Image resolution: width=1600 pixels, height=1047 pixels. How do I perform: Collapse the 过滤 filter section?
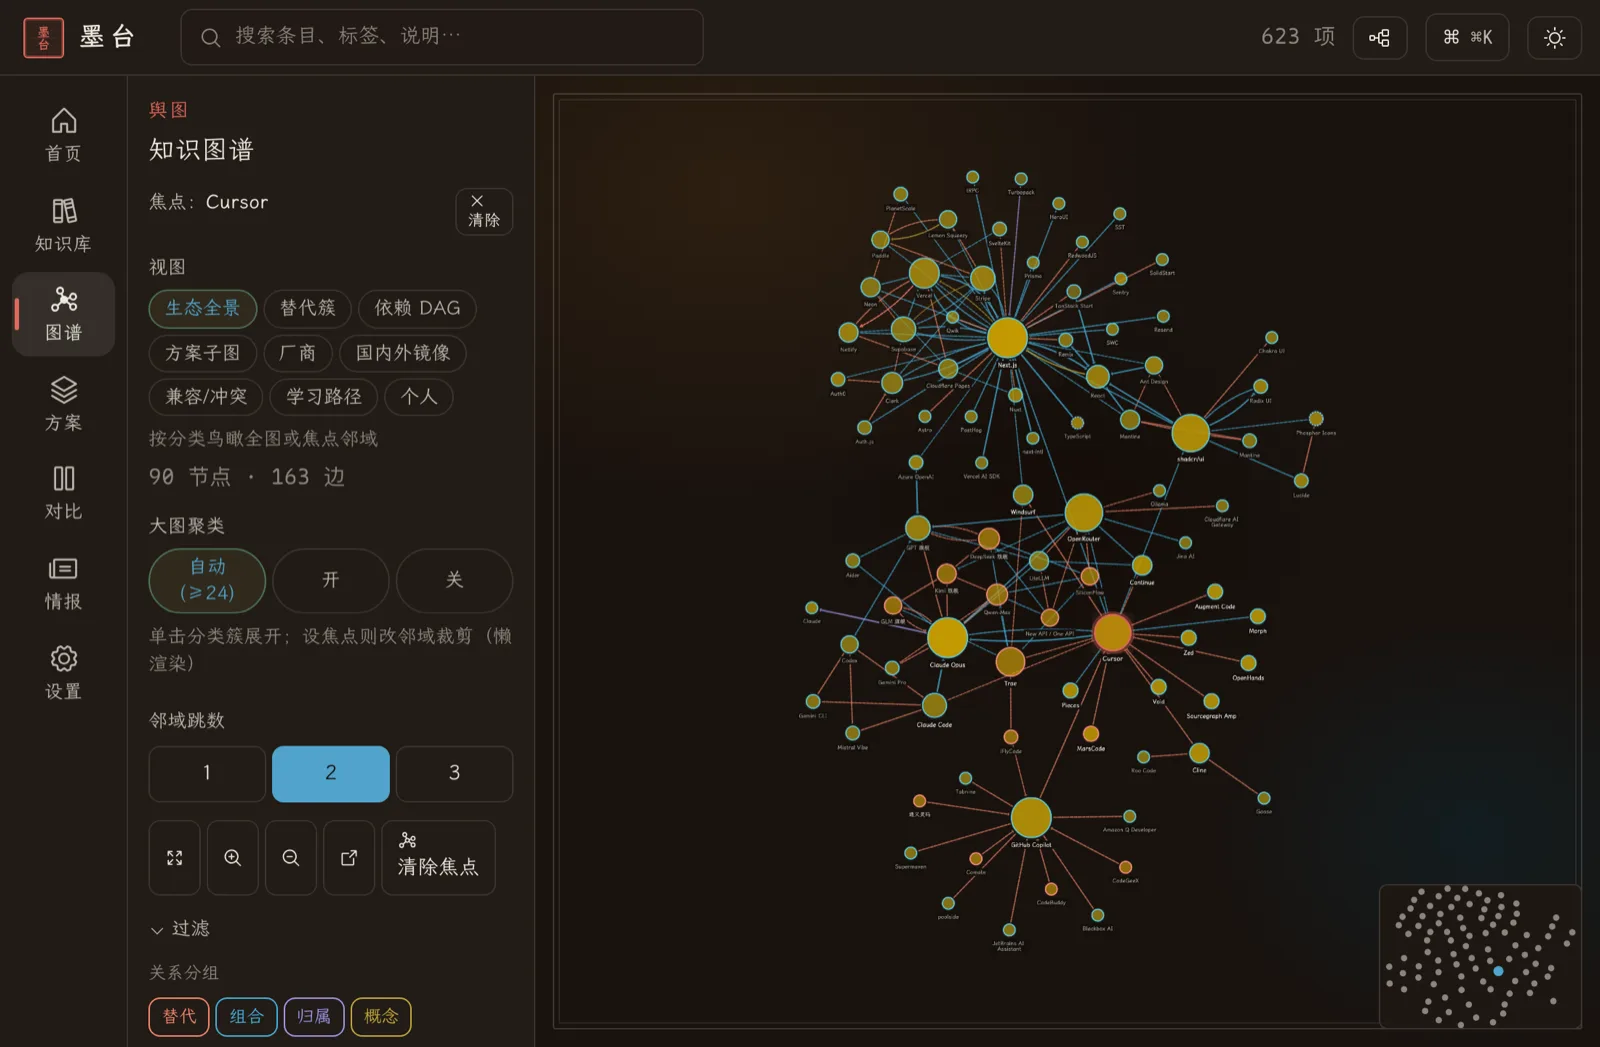pyautogui.click(x=180, y=929)
